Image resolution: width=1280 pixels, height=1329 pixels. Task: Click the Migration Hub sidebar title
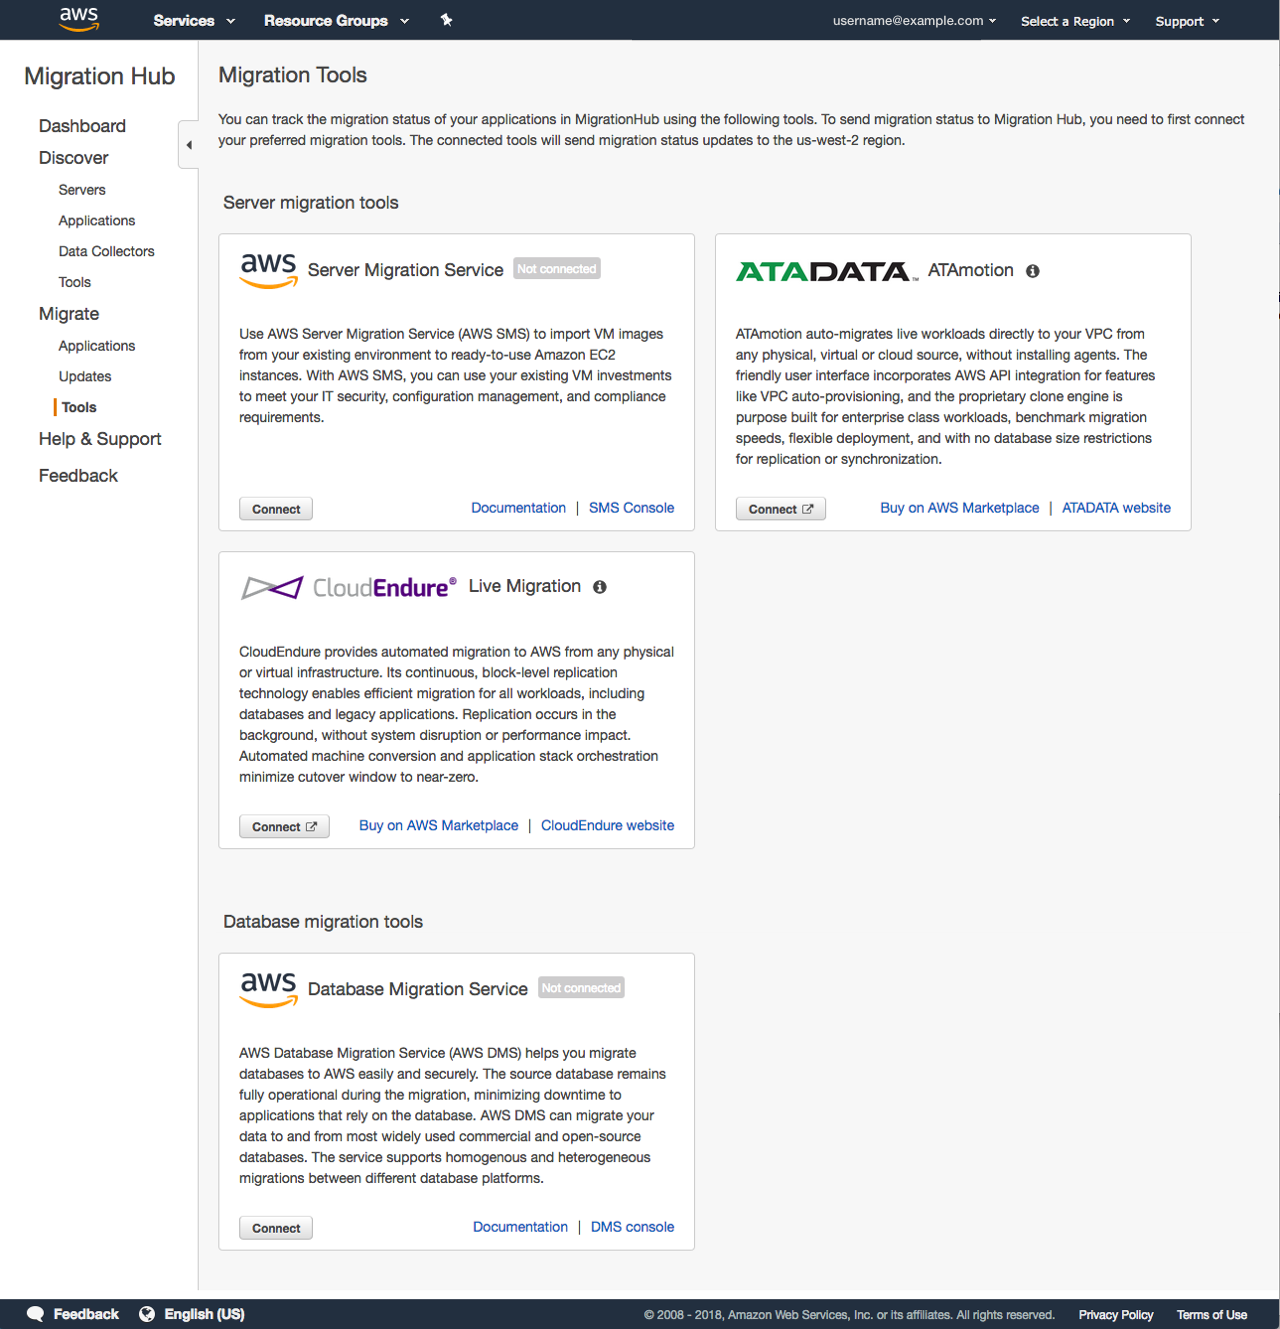point(99,77)
